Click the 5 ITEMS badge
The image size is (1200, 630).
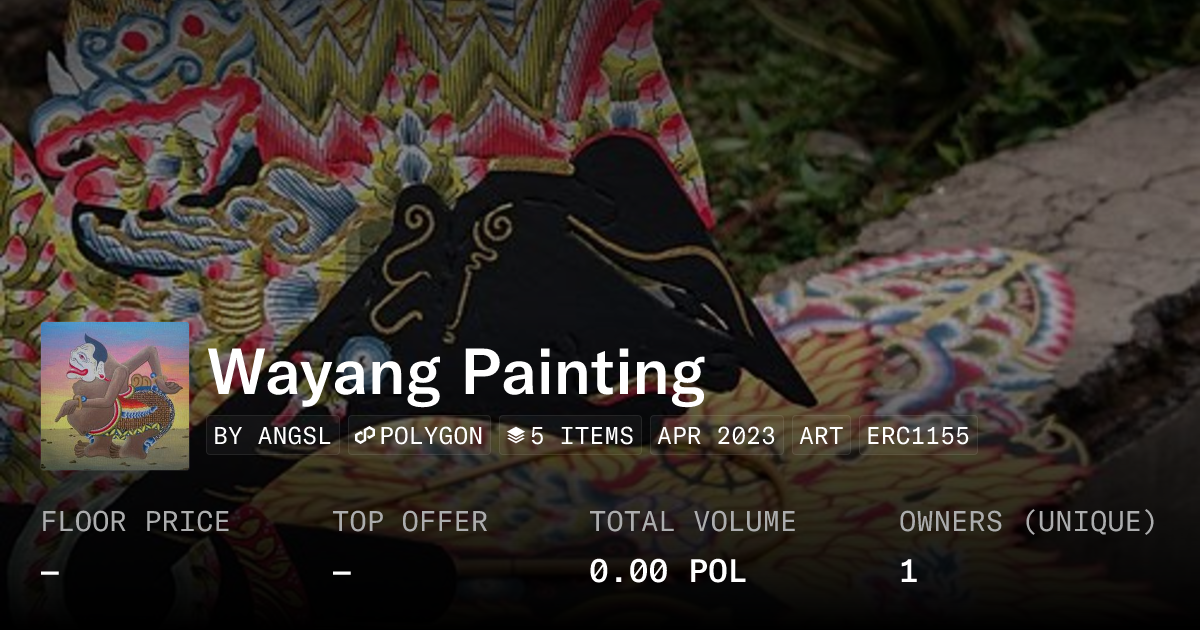coord(571,436)
